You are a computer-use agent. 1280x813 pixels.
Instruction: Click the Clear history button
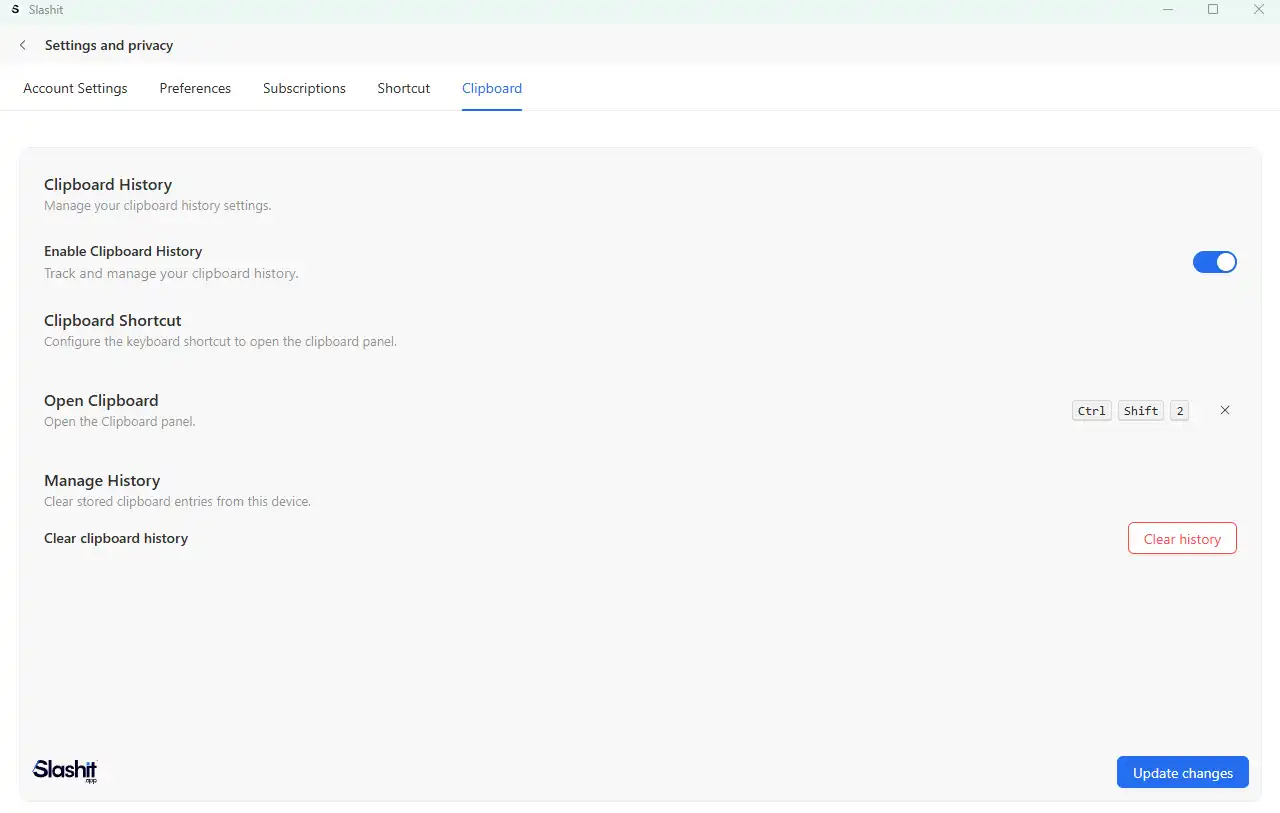pos(1182,538)
